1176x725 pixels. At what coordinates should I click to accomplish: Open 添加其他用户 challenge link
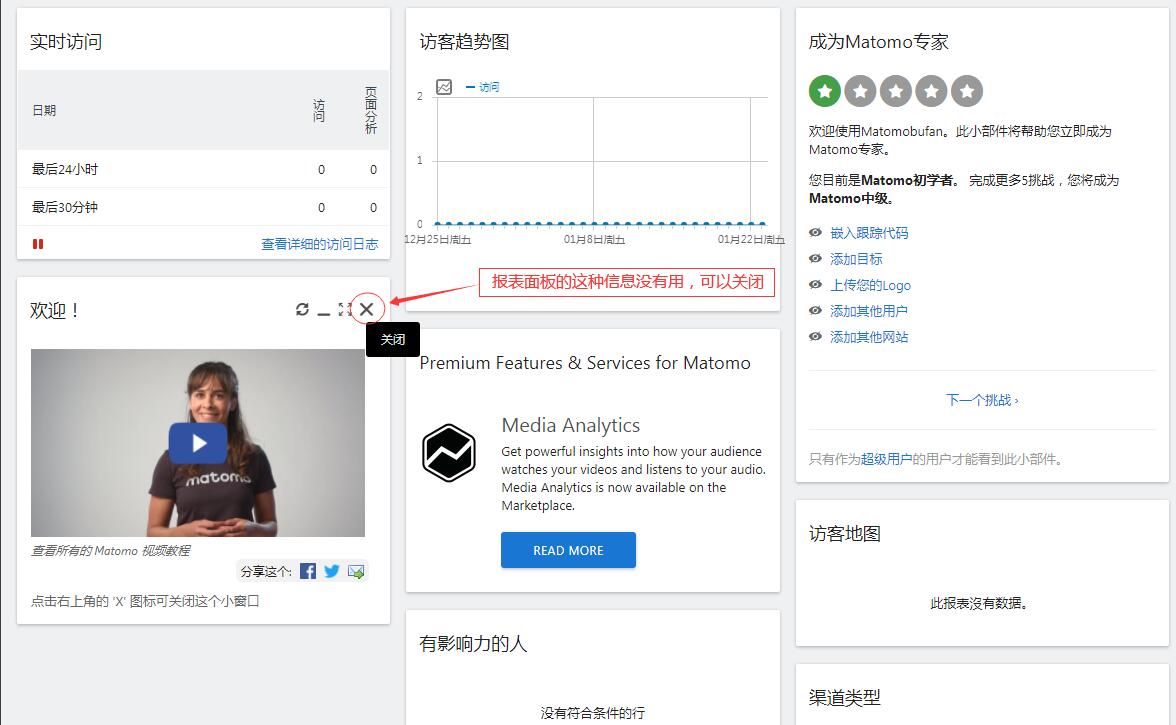pyautogui.click(x=869, y=310)
